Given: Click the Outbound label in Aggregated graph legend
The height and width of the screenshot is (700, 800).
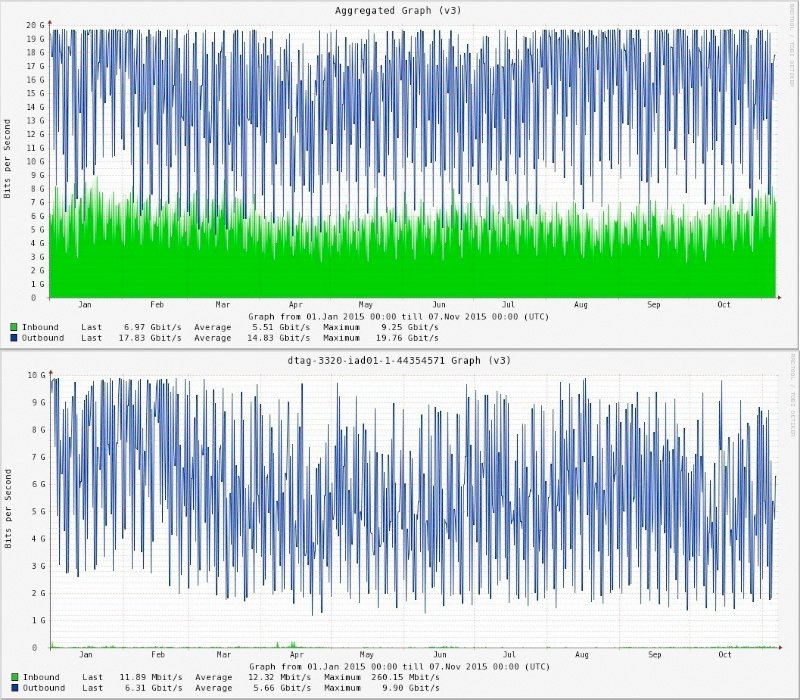Looking at the screenshot, I should [x=43, y=338].
